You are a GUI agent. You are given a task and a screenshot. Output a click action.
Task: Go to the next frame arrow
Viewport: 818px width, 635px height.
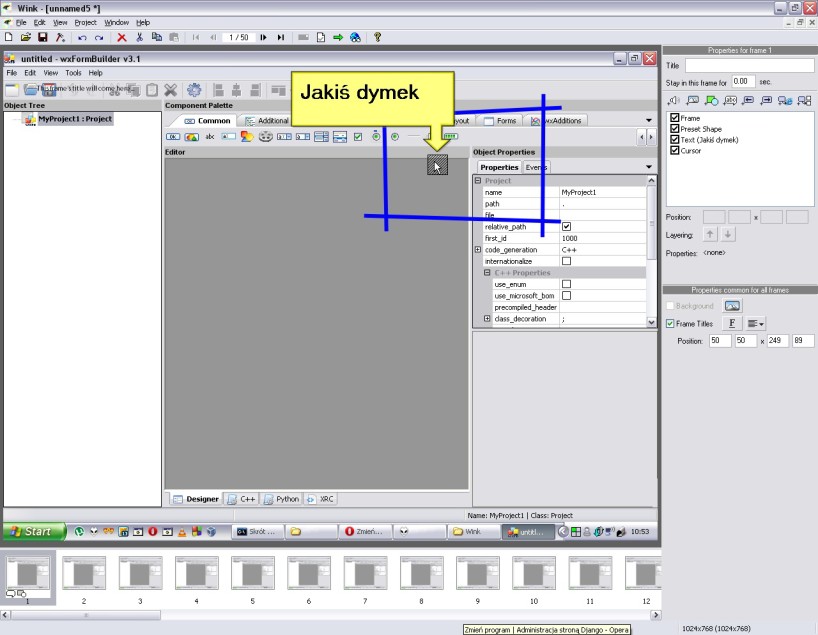[263, 38]
